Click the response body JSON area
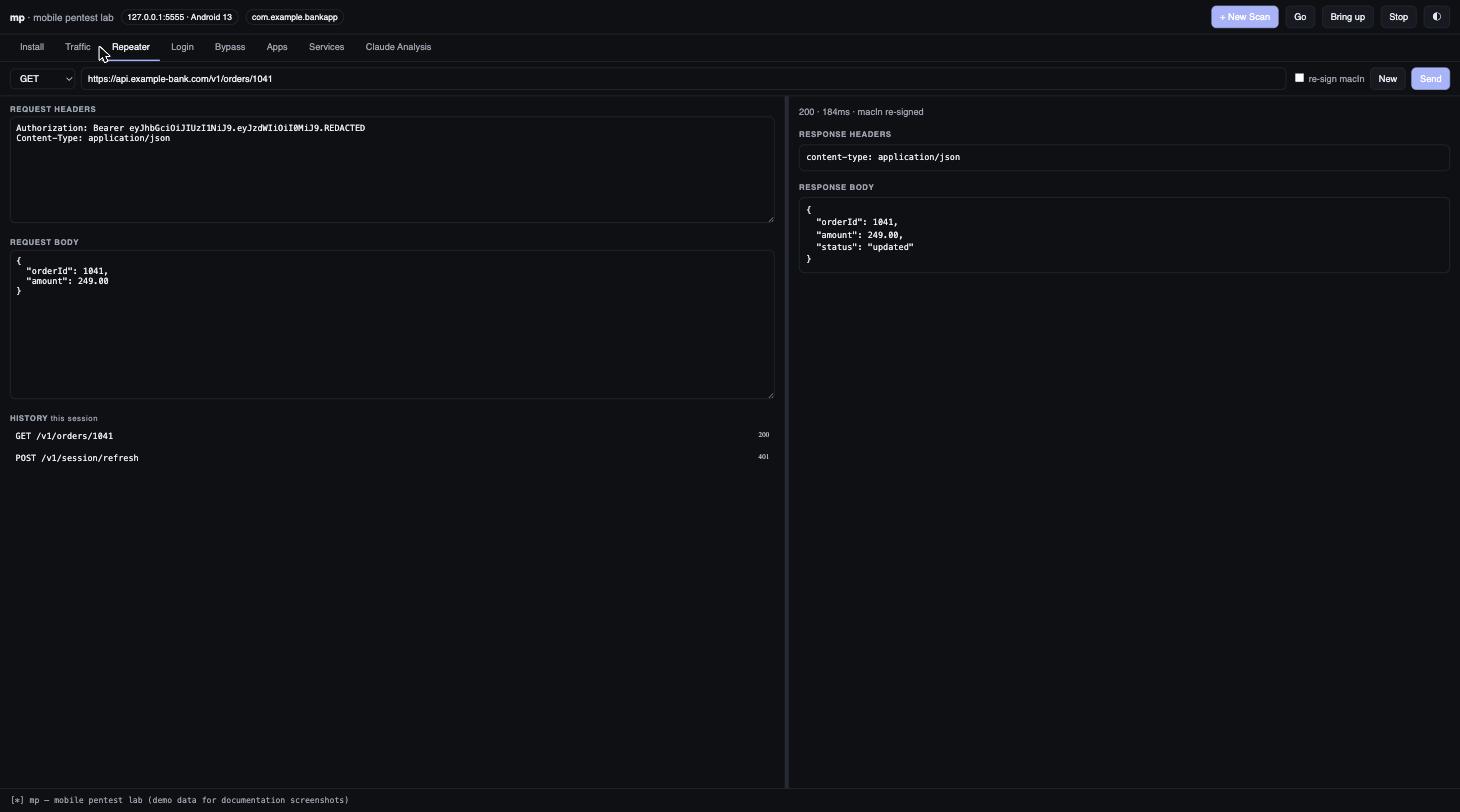Viewport: 1460px width, 812px height. [x=1124, y=235]
